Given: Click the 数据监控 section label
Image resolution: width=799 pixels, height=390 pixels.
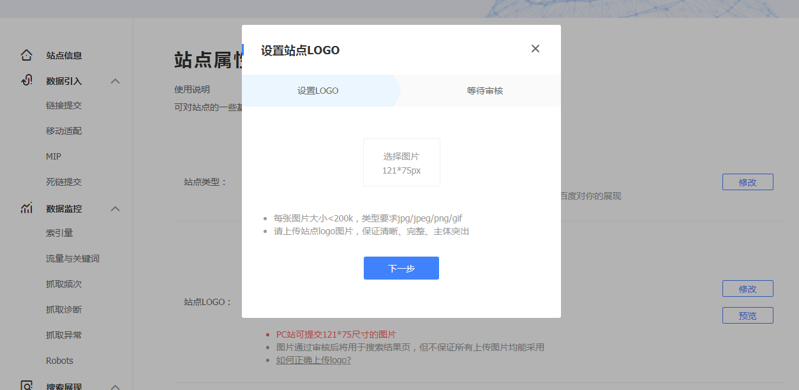Looking at the screenshot, I should tap(64, 209).
